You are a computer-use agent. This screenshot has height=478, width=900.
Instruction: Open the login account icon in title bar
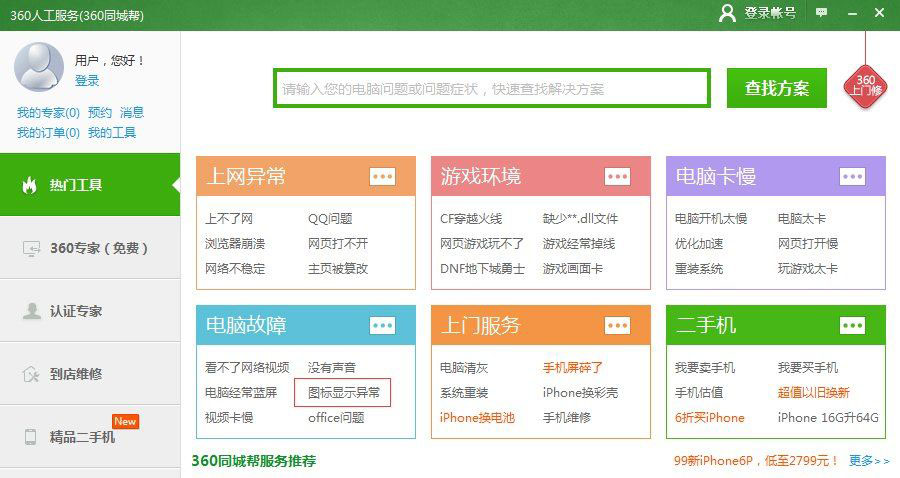click(727, 13)
